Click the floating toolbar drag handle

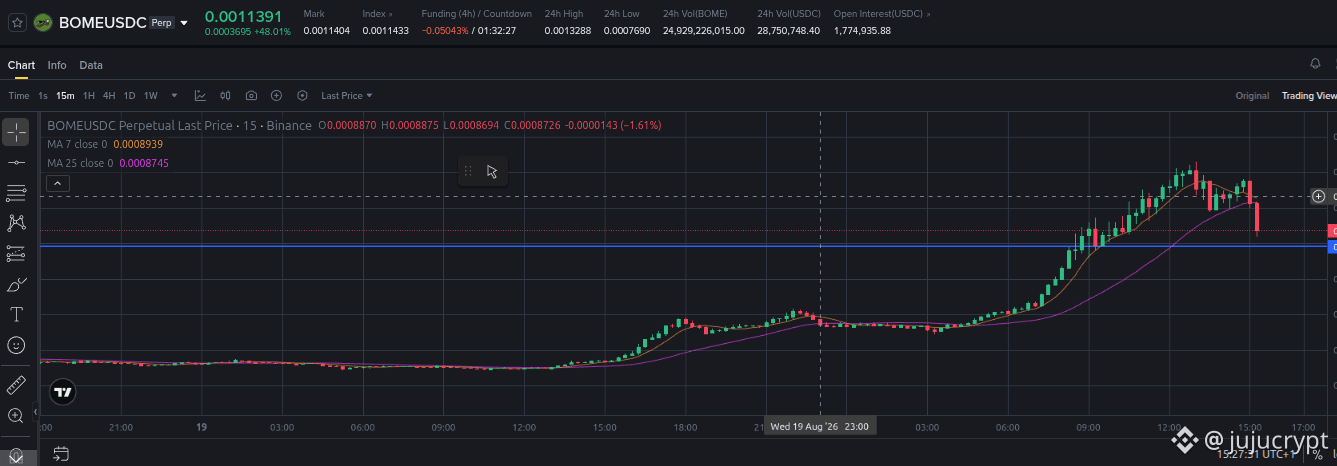tap(468, 171)
